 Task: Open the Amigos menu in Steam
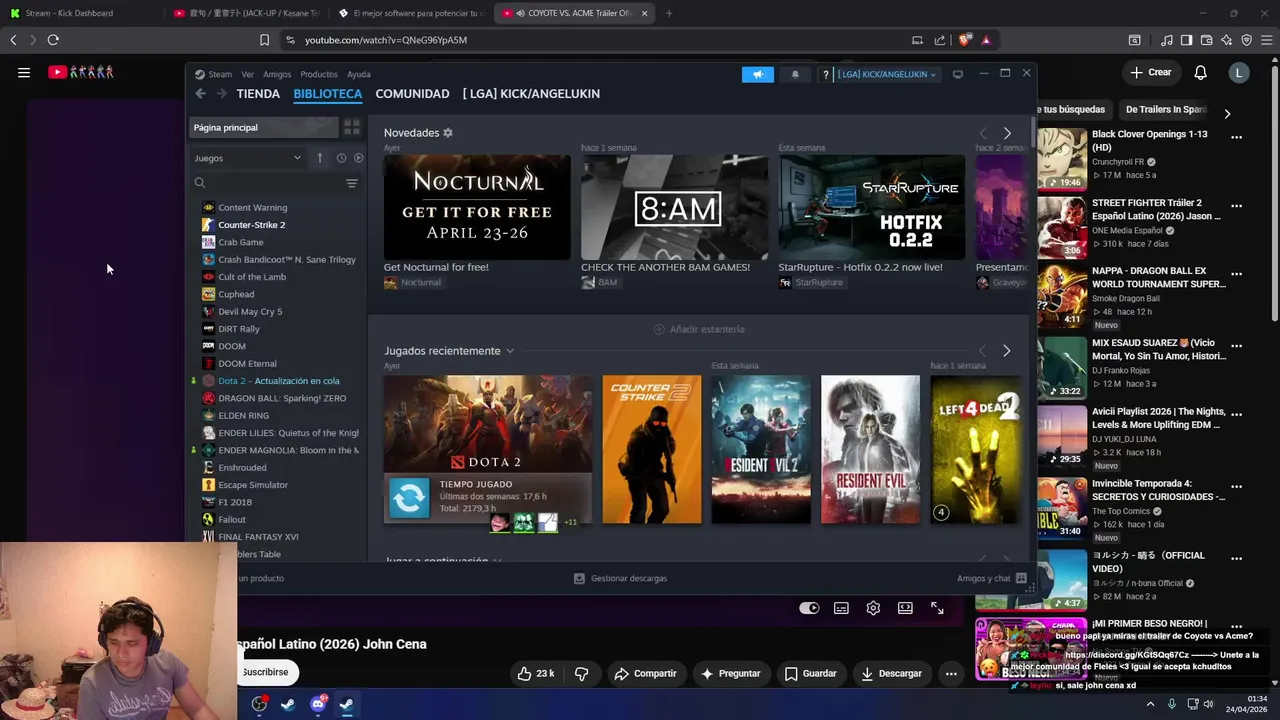[277, 74]
